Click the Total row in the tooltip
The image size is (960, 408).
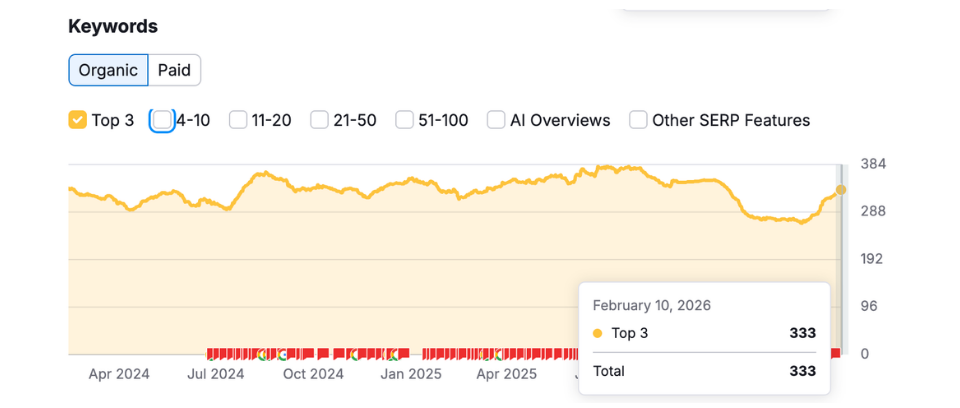(x=704, y=371)
